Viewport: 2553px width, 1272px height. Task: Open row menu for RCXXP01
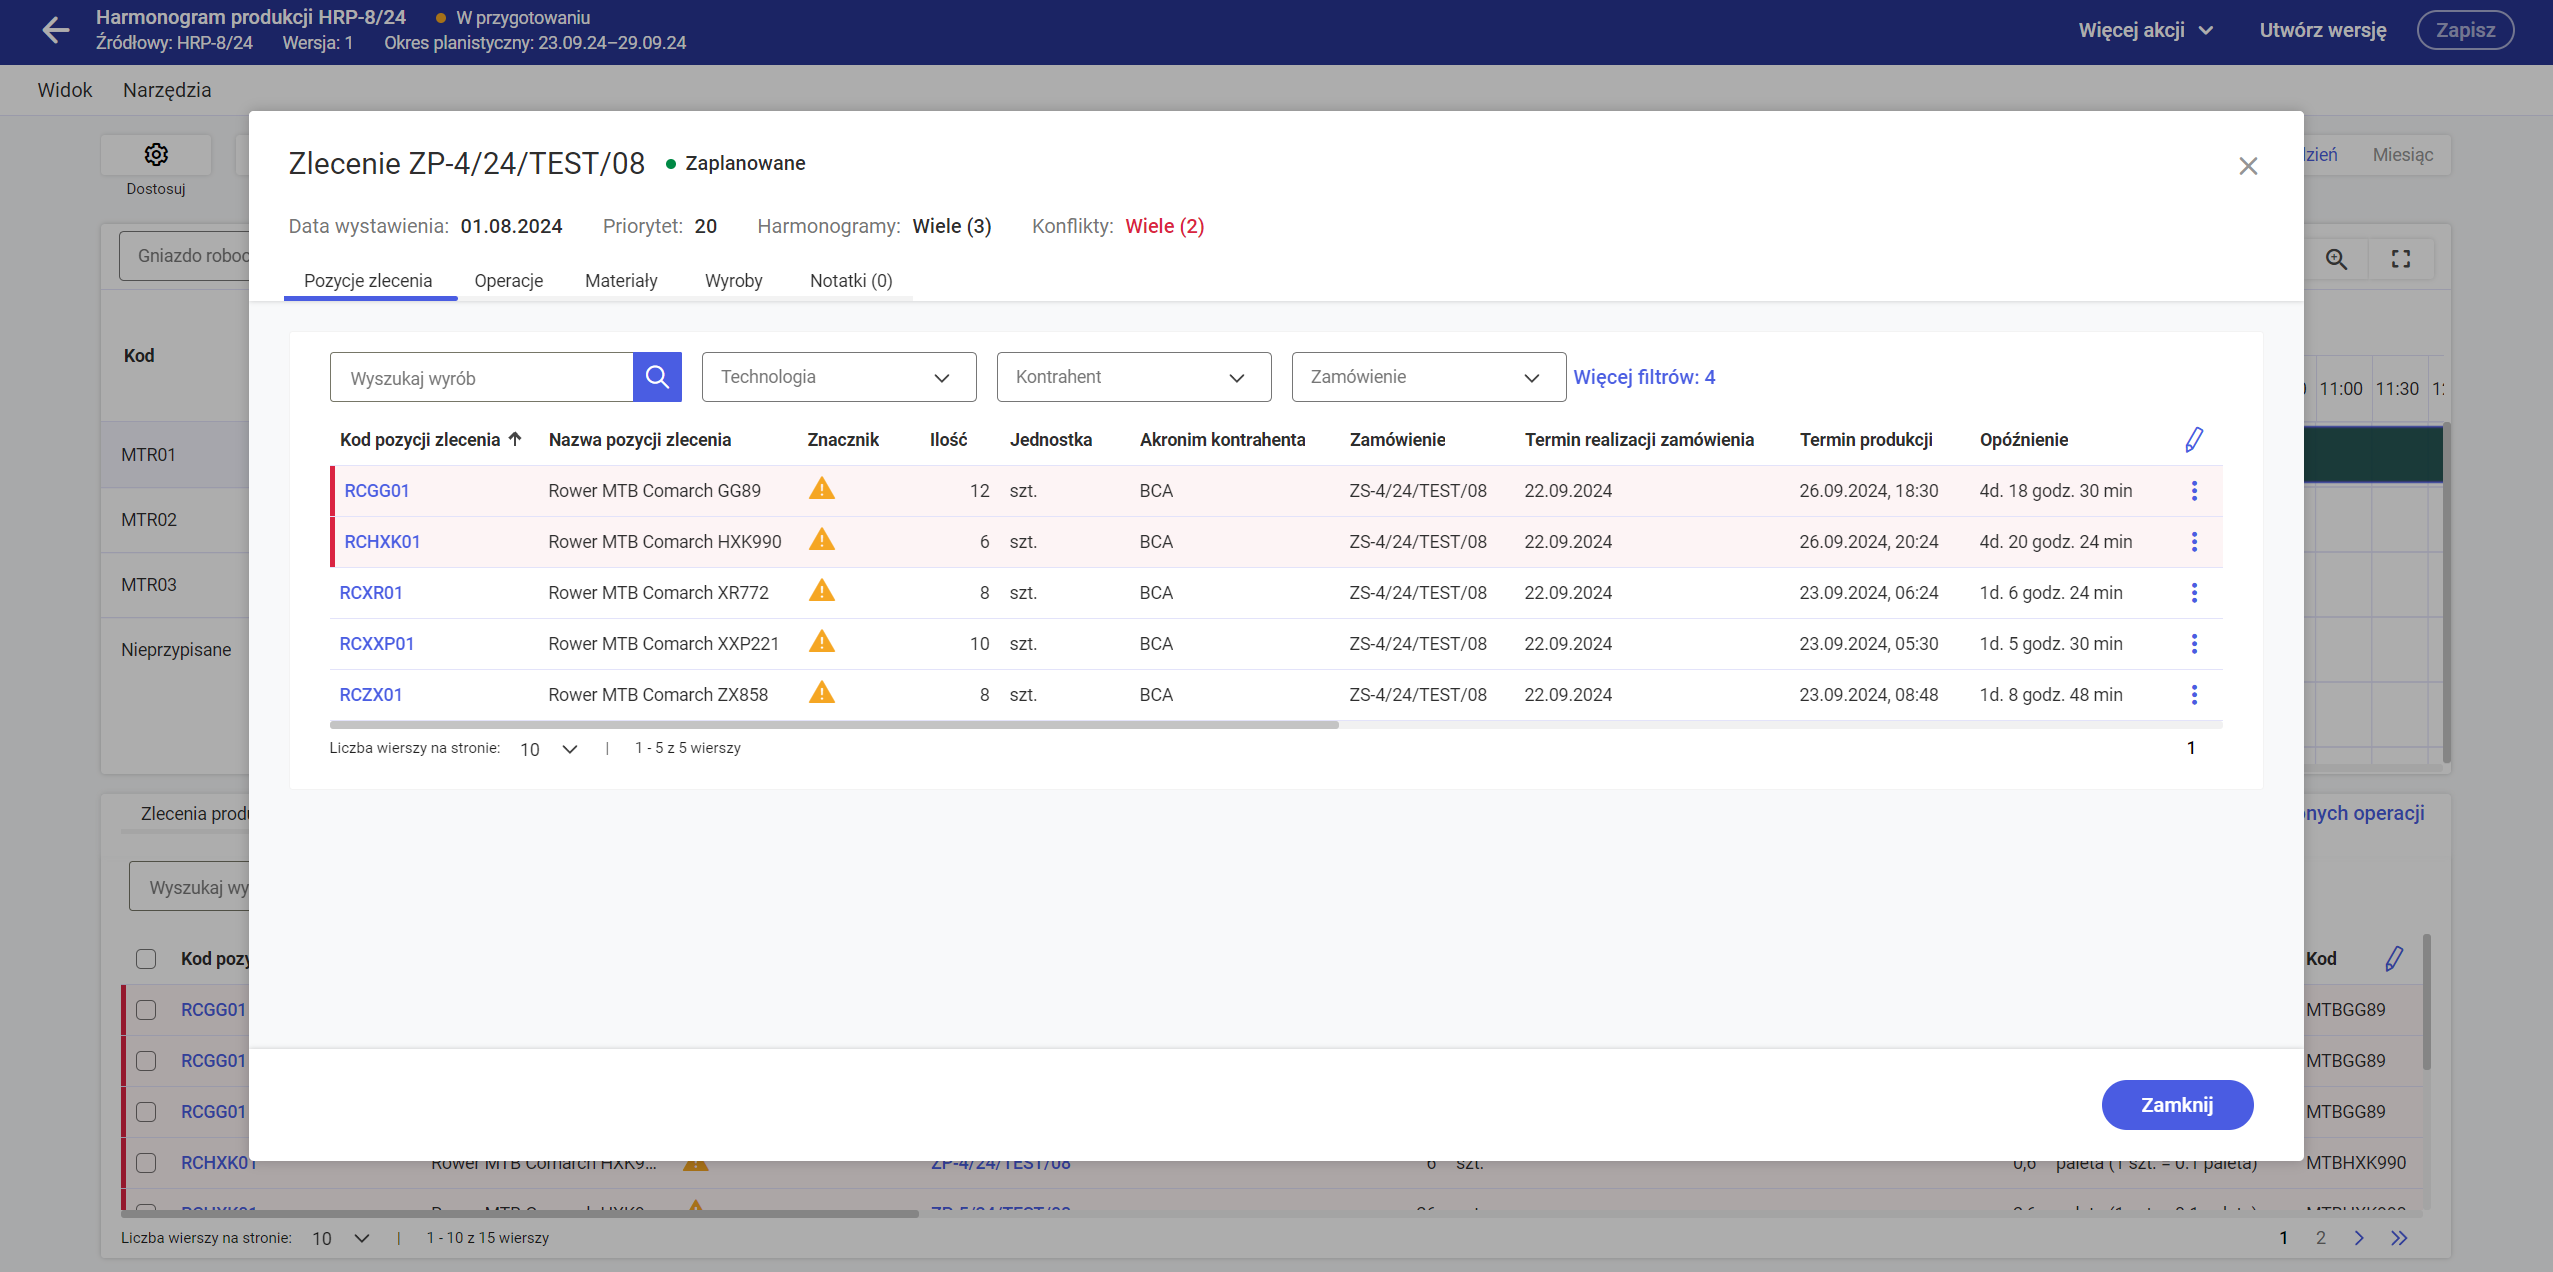(2194, 644)
